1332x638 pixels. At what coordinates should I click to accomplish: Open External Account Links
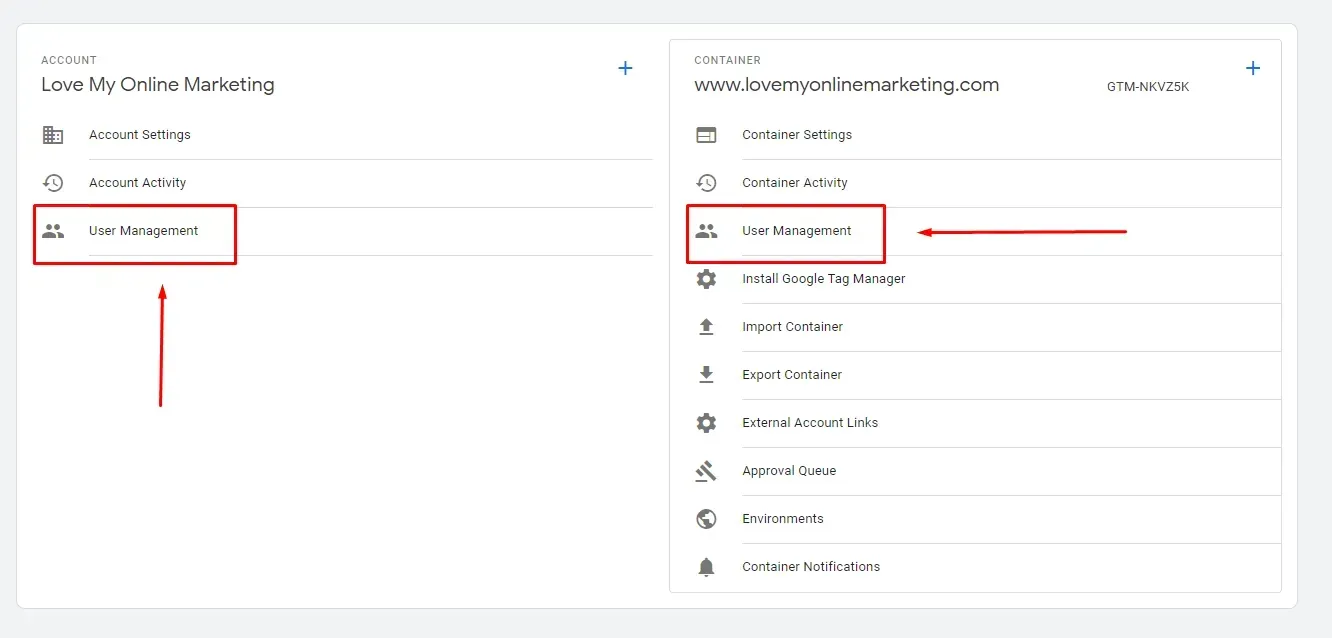click(x=810, y=423)
